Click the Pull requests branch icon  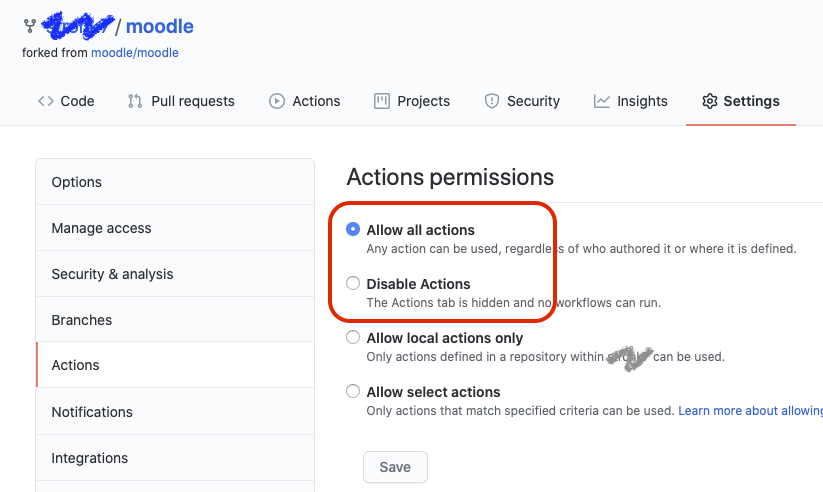point(135,101)
